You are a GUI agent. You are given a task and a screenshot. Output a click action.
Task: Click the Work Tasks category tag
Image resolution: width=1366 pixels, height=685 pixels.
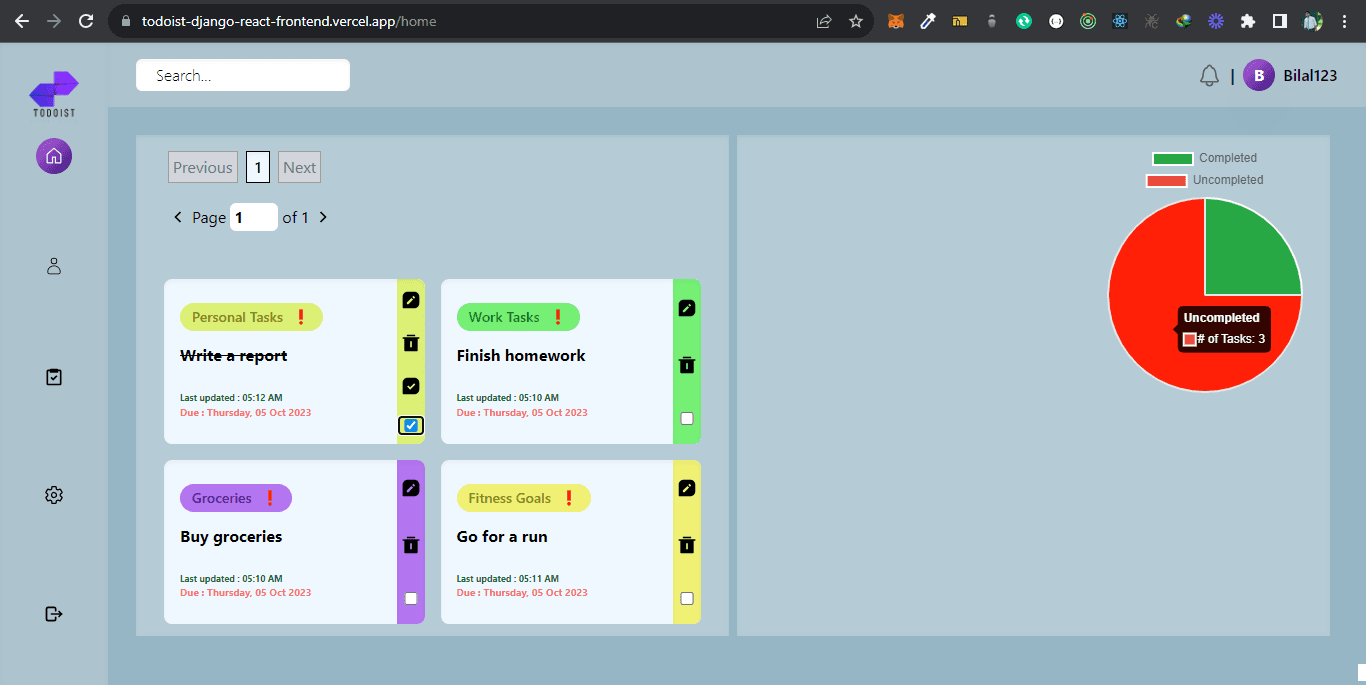coord(518,317)
